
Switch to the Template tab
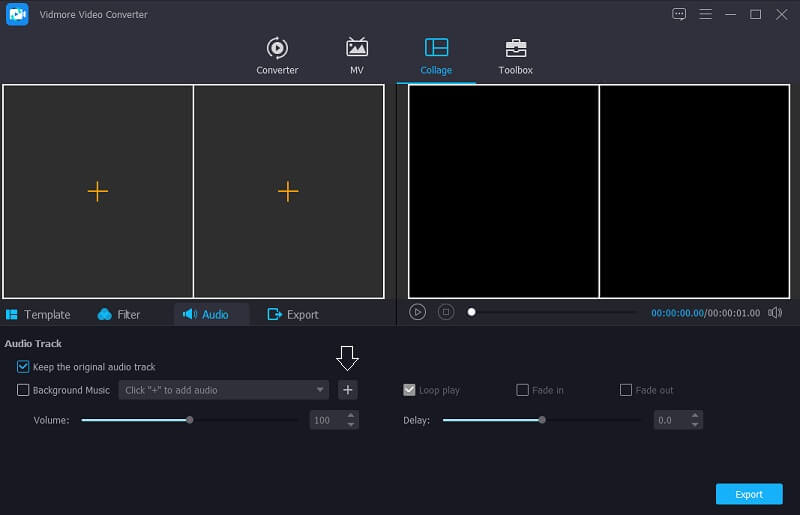(x=38, y=314)
